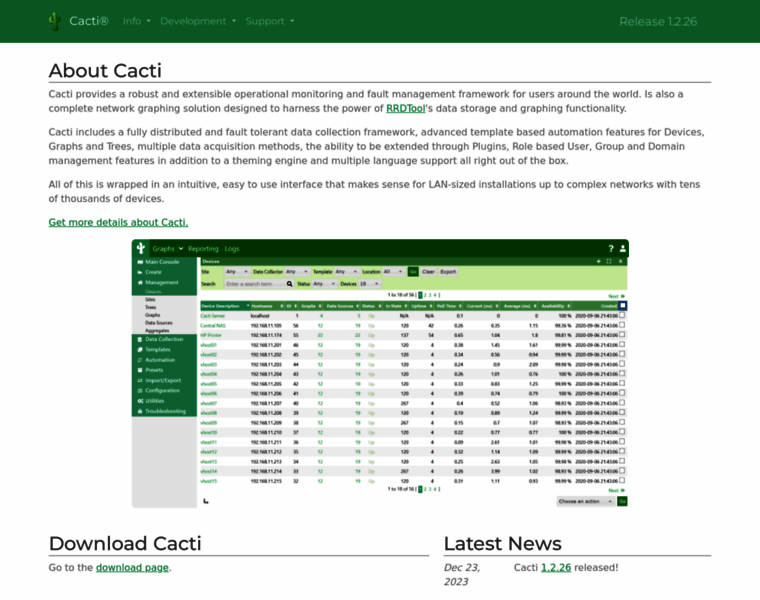Click the Export button in screenshot

(448, 272)
